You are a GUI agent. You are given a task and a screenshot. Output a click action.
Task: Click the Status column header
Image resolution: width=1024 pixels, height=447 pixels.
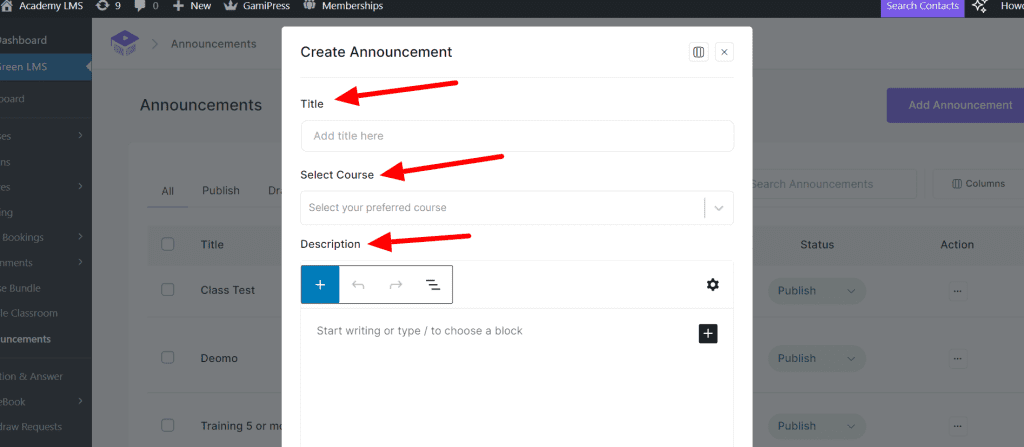click(x=817, y=244)
